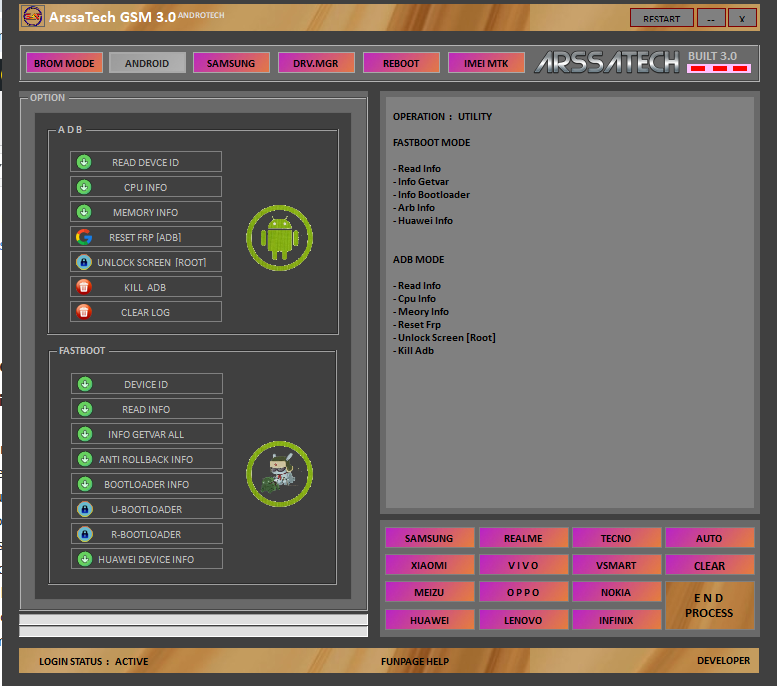Select the HUAWEI brand button
Image resolution: width=777 pixels, height=686 pixels.
point(429,620)
